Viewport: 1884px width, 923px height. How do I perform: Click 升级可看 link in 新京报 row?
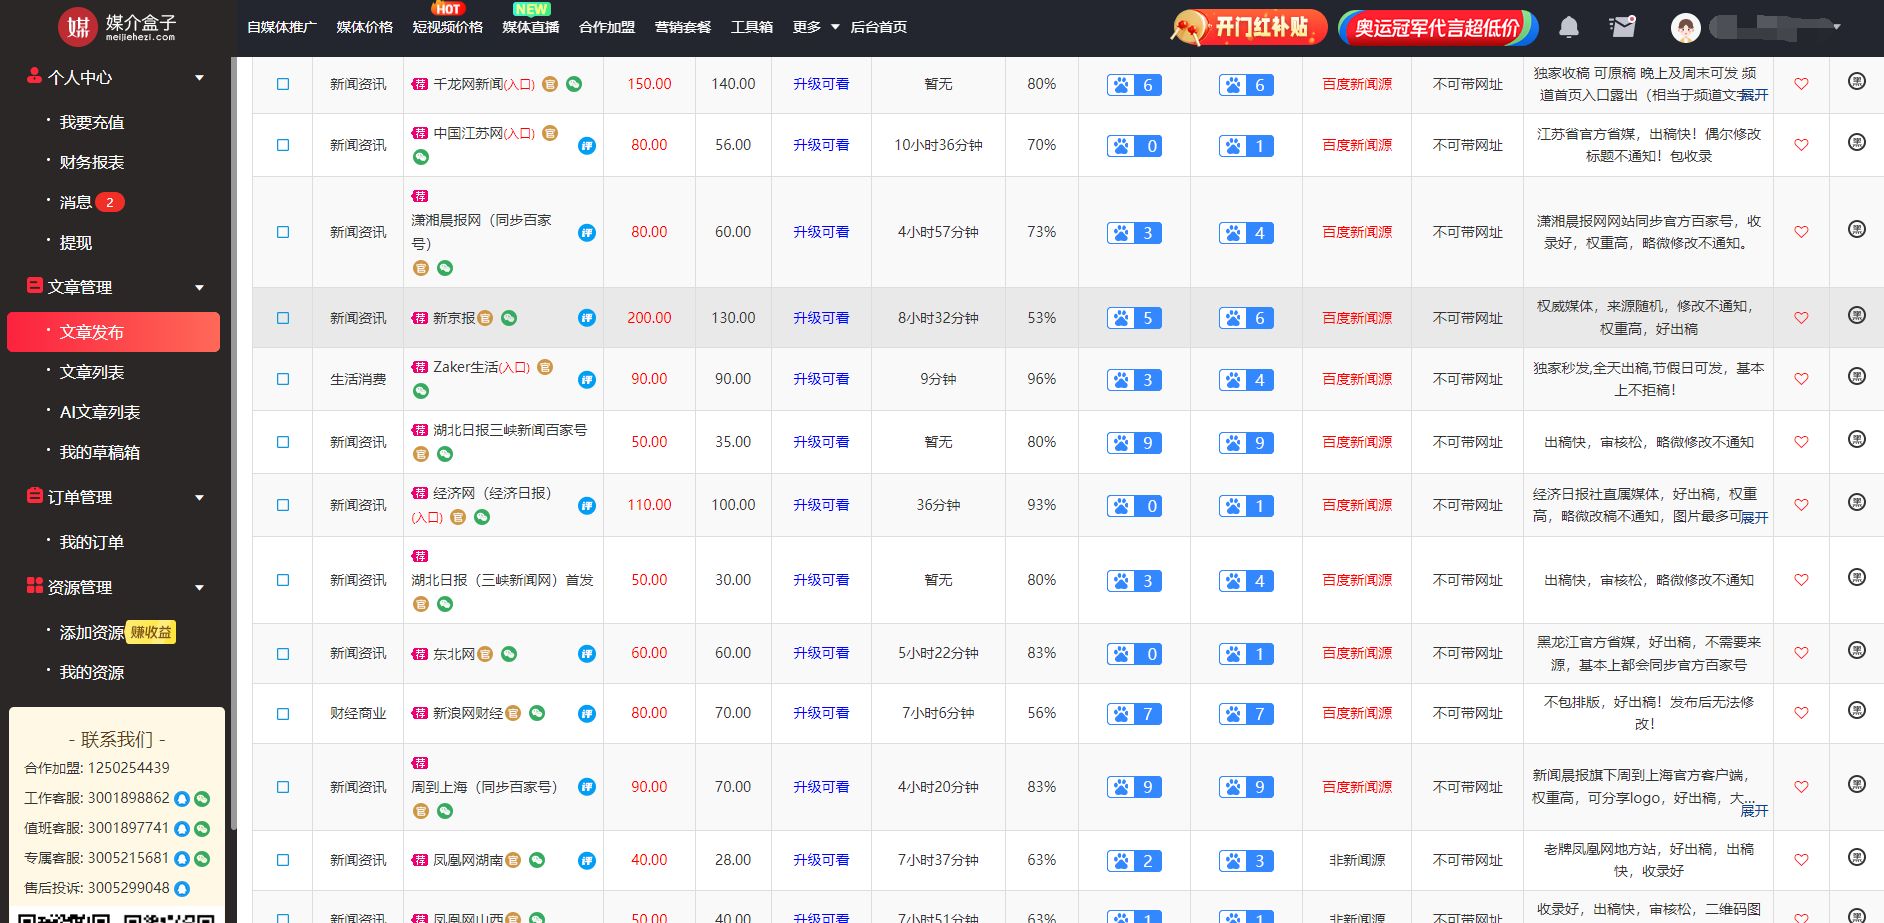(821, 318)
